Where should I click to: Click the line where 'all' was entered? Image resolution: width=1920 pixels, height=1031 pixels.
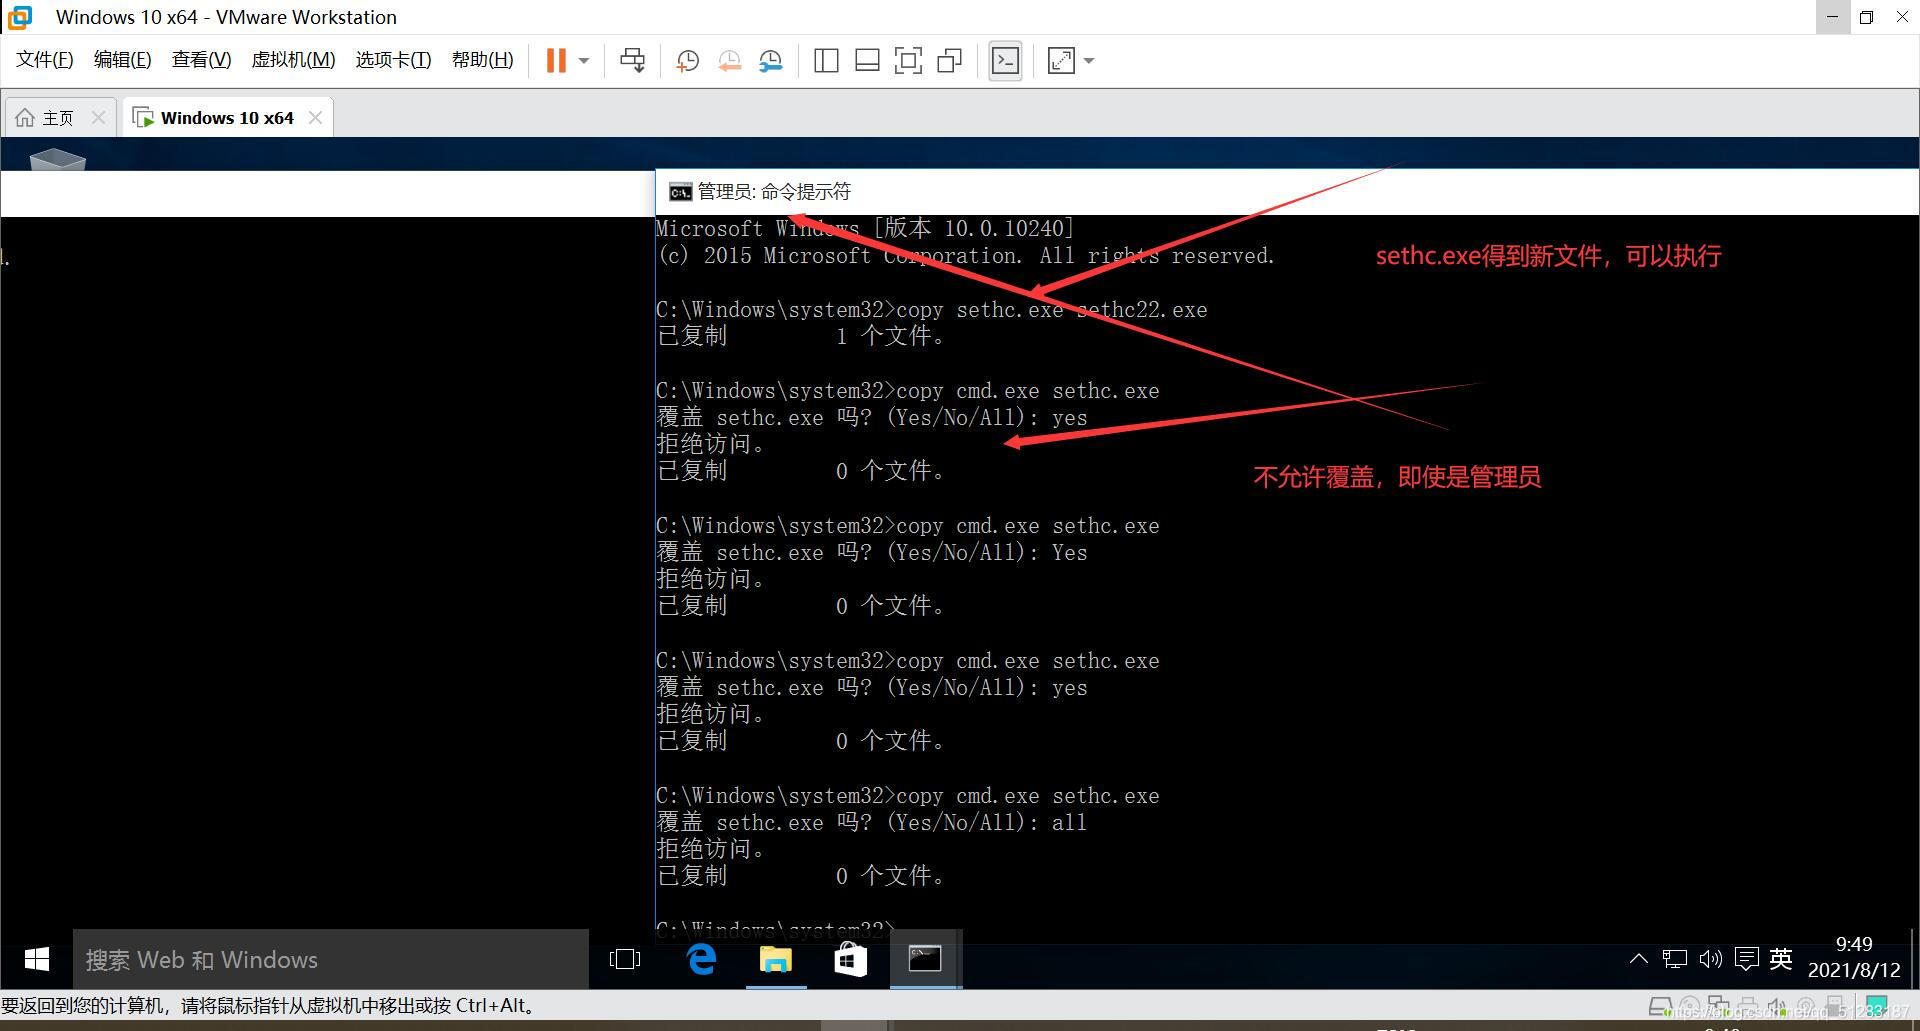(x=872, y=823)
